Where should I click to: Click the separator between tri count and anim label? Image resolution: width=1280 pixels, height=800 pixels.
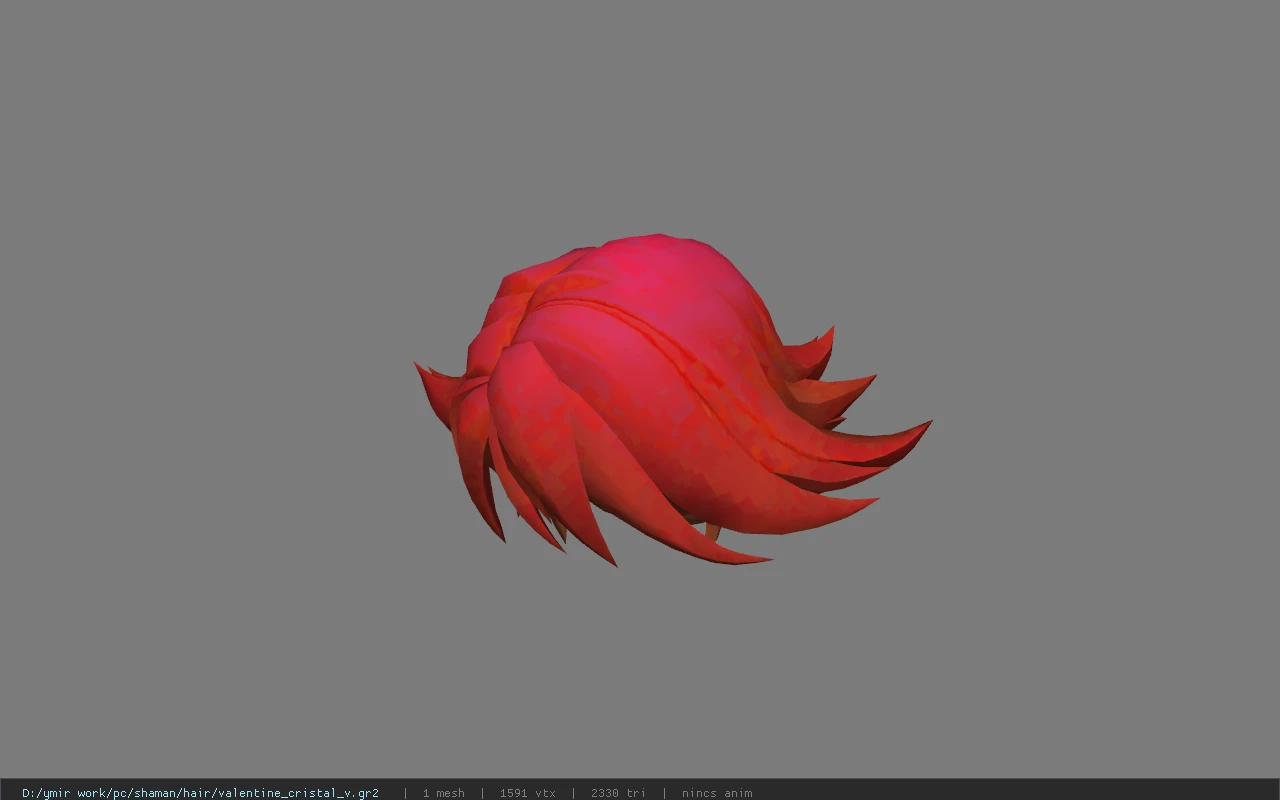pyautogui.click(x=664, y=793)
